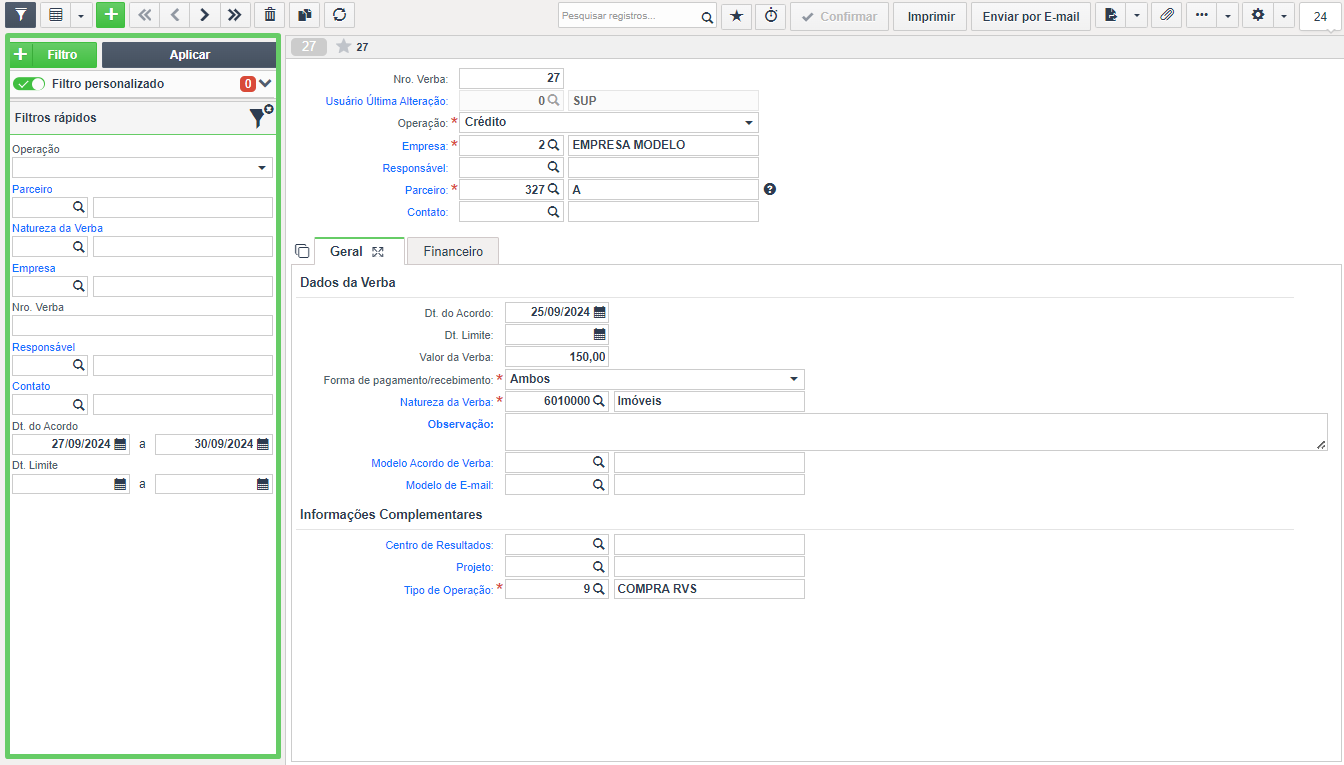Image resolution: width=1344 pixels, height=765 pixels.
Task: Search Natureza da Verba quick filter
Action: pos(78,247)
